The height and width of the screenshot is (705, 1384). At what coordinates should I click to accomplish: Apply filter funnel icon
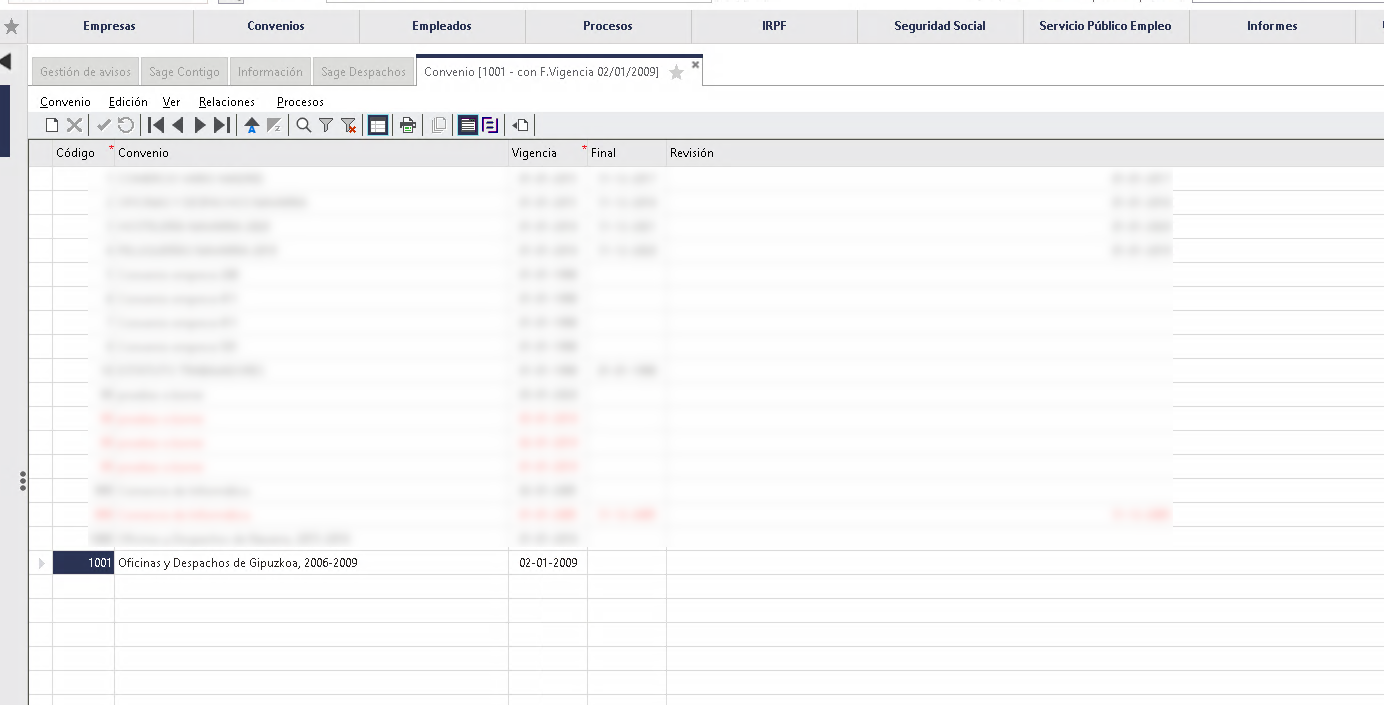point(326,125)
